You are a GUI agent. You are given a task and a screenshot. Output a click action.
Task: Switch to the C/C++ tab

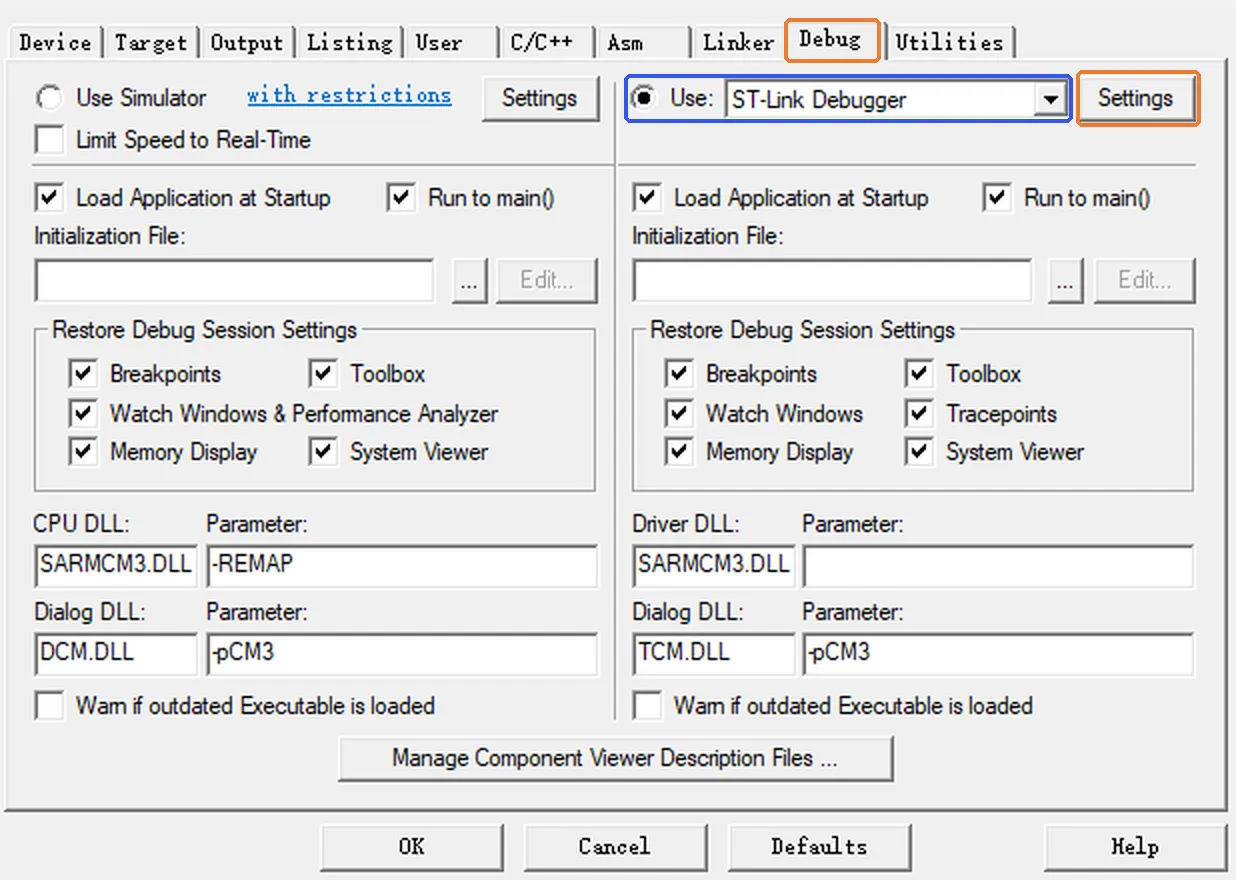point(542,43)
